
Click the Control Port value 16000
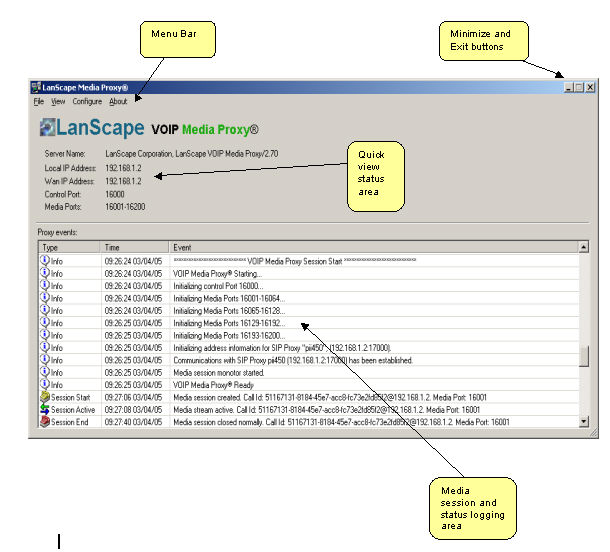[115, 194]
